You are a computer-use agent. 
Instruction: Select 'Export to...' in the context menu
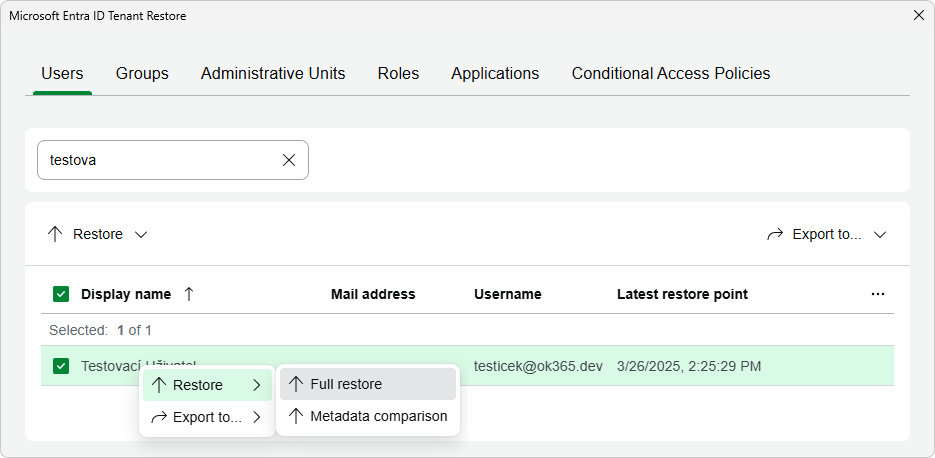207,417
